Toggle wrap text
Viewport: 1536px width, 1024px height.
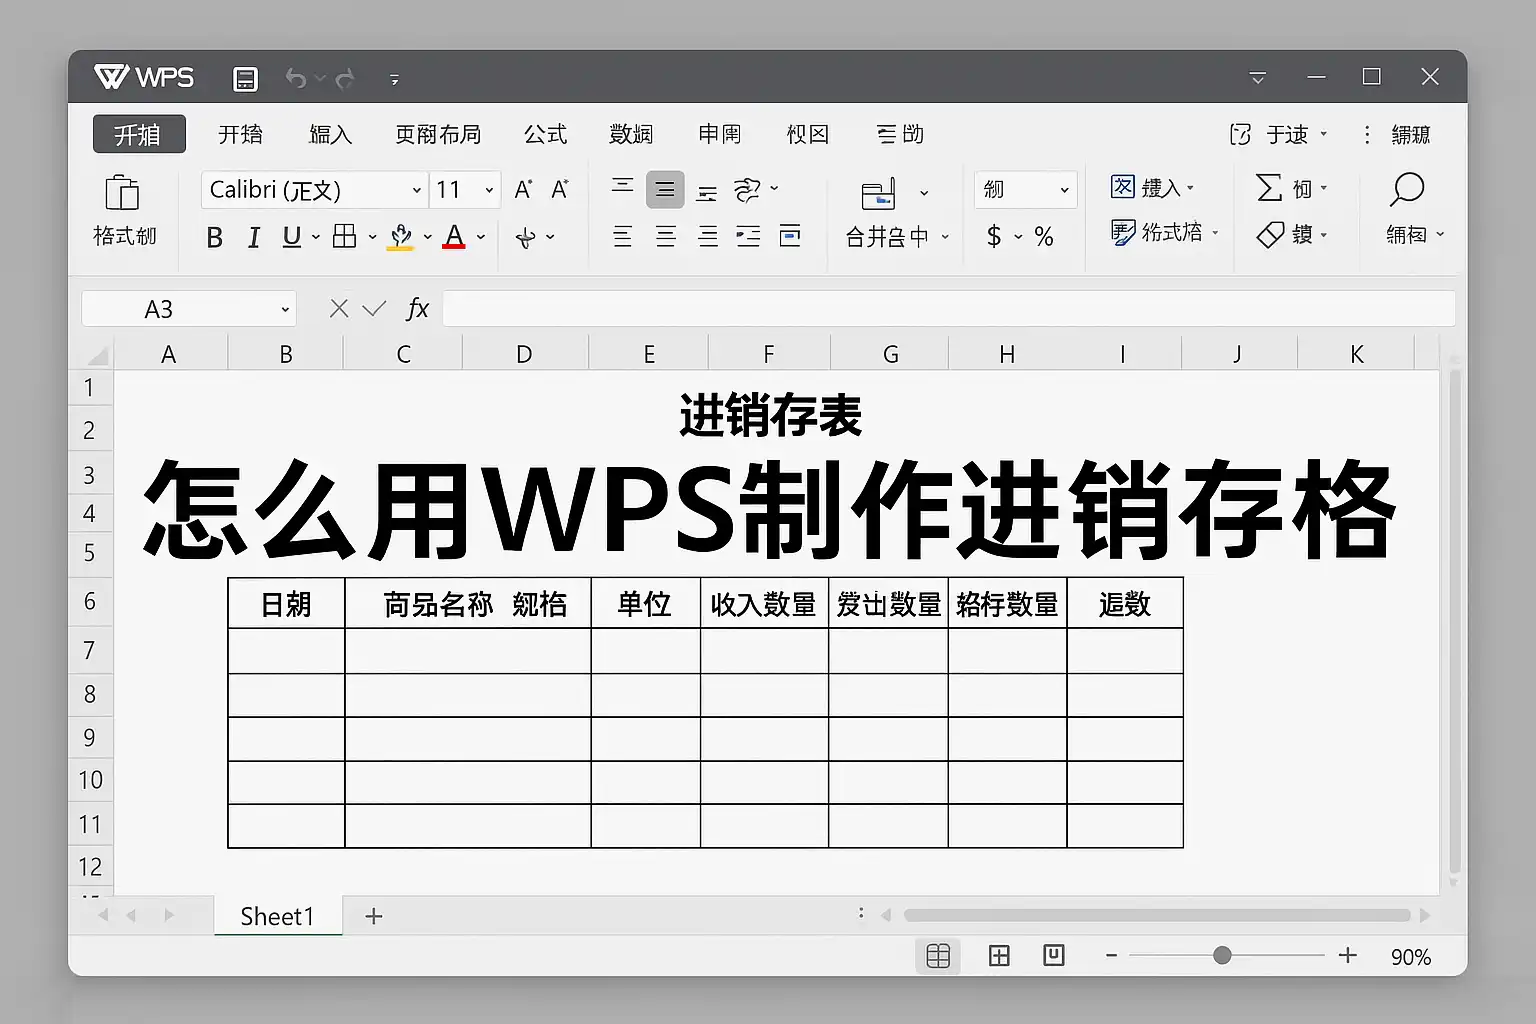coord(790,237)
